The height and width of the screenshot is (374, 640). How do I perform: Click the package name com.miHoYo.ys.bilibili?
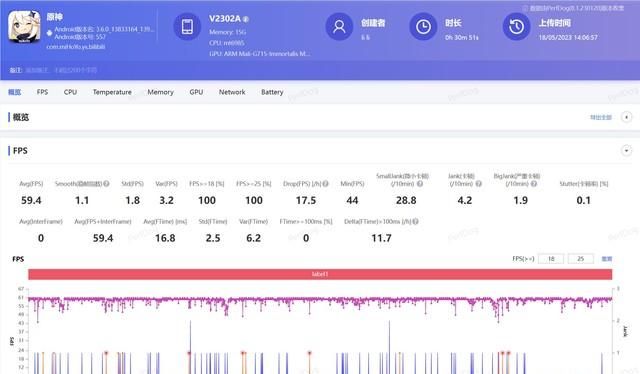(76, 47)
